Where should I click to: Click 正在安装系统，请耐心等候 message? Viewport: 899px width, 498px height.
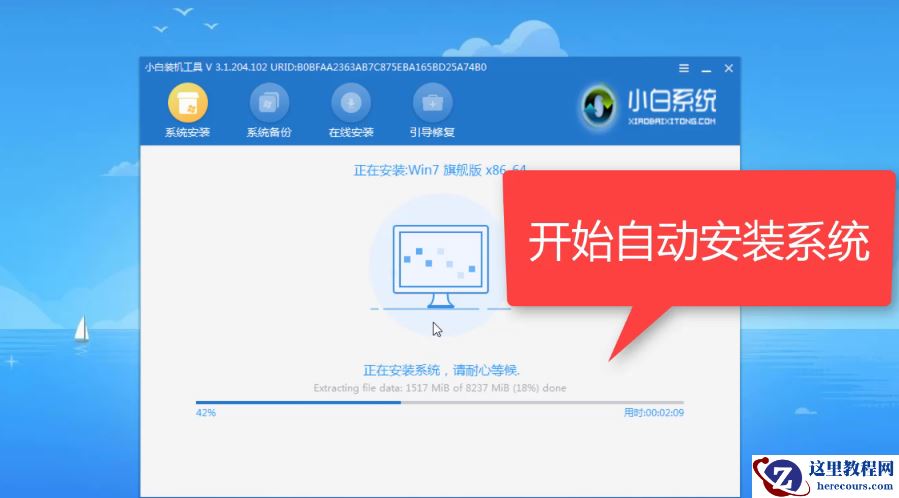(x=441, y=370)
